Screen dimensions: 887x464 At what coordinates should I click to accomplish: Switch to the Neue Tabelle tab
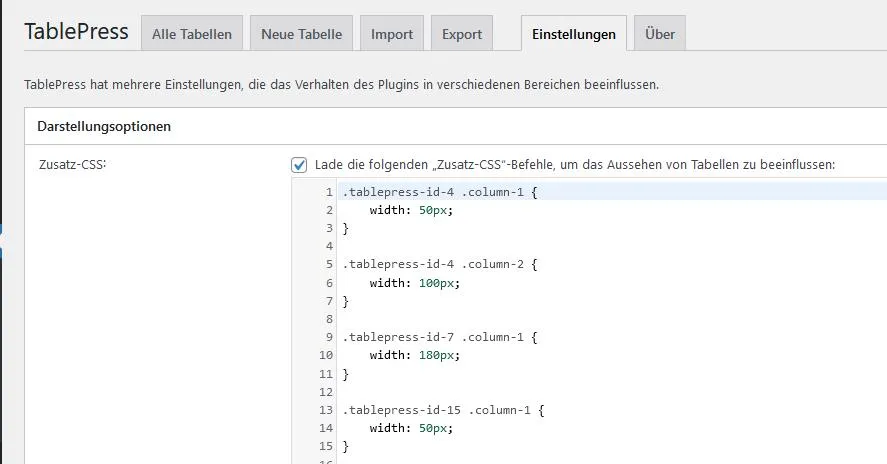tap(302, 33)
